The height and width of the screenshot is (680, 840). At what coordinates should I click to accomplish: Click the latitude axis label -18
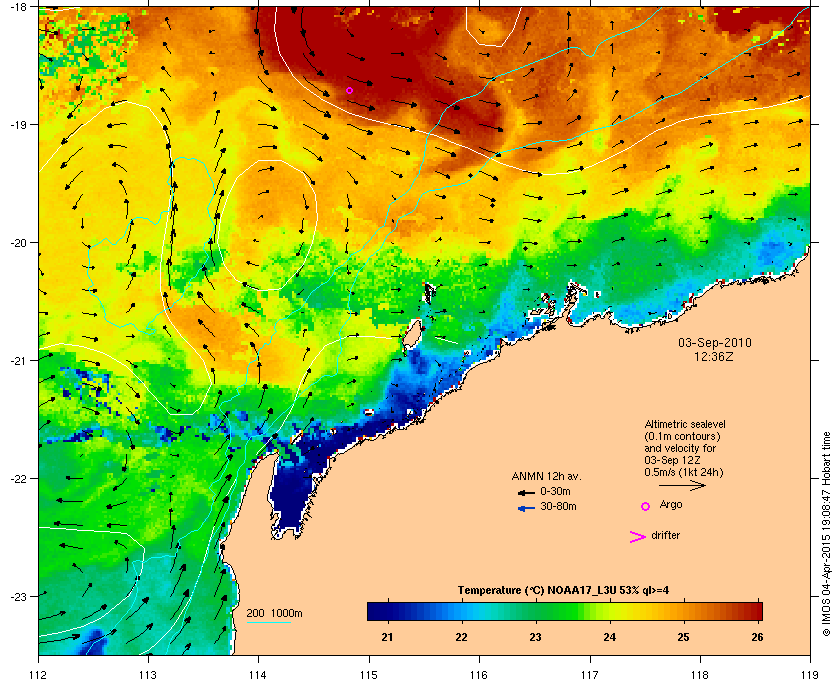pyautogui.click(x=18, y=6)
